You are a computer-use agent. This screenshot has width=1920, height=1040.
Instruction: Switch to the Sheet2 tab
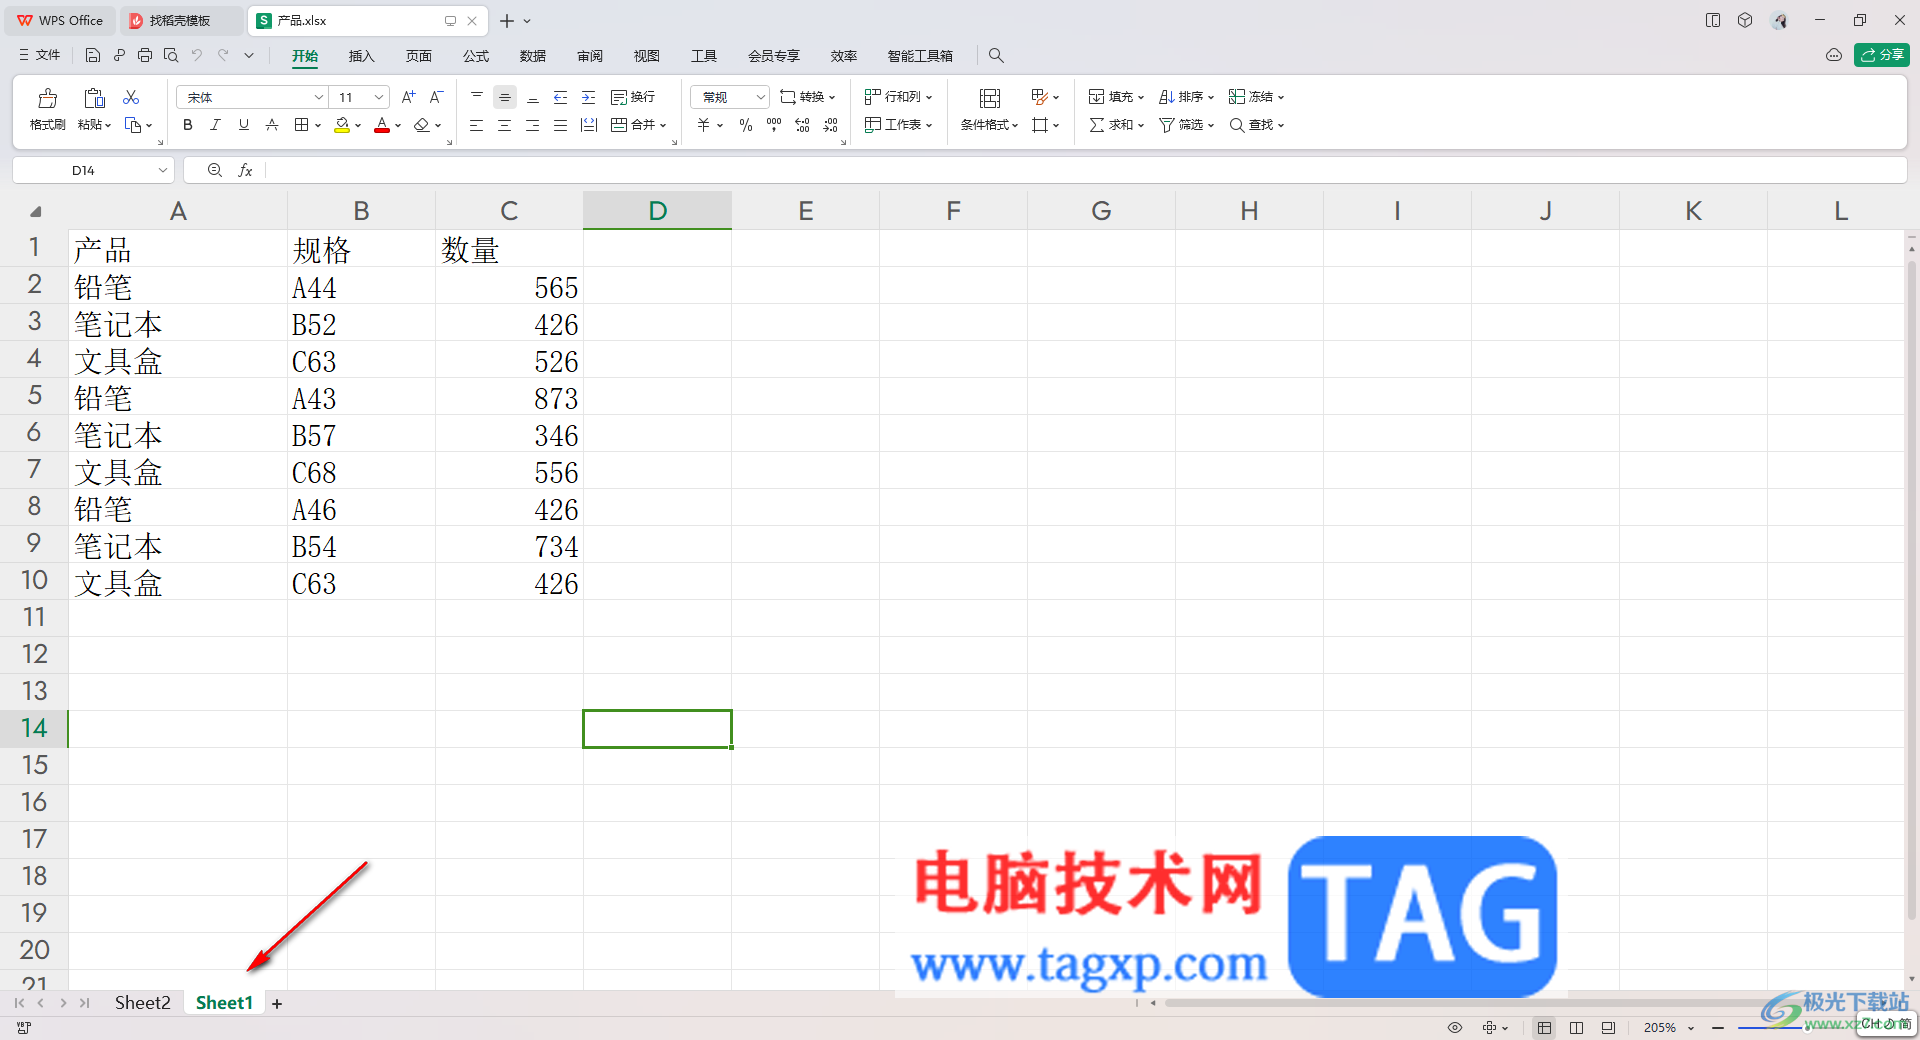click(143, 1003)
